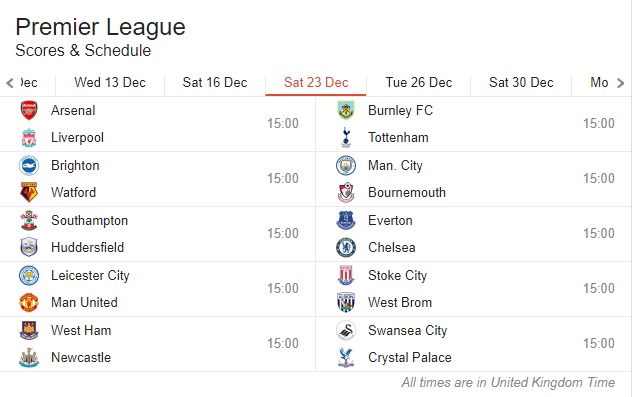Show later dates with right arrow
The image size is (635, 397).
pos(620,83)
